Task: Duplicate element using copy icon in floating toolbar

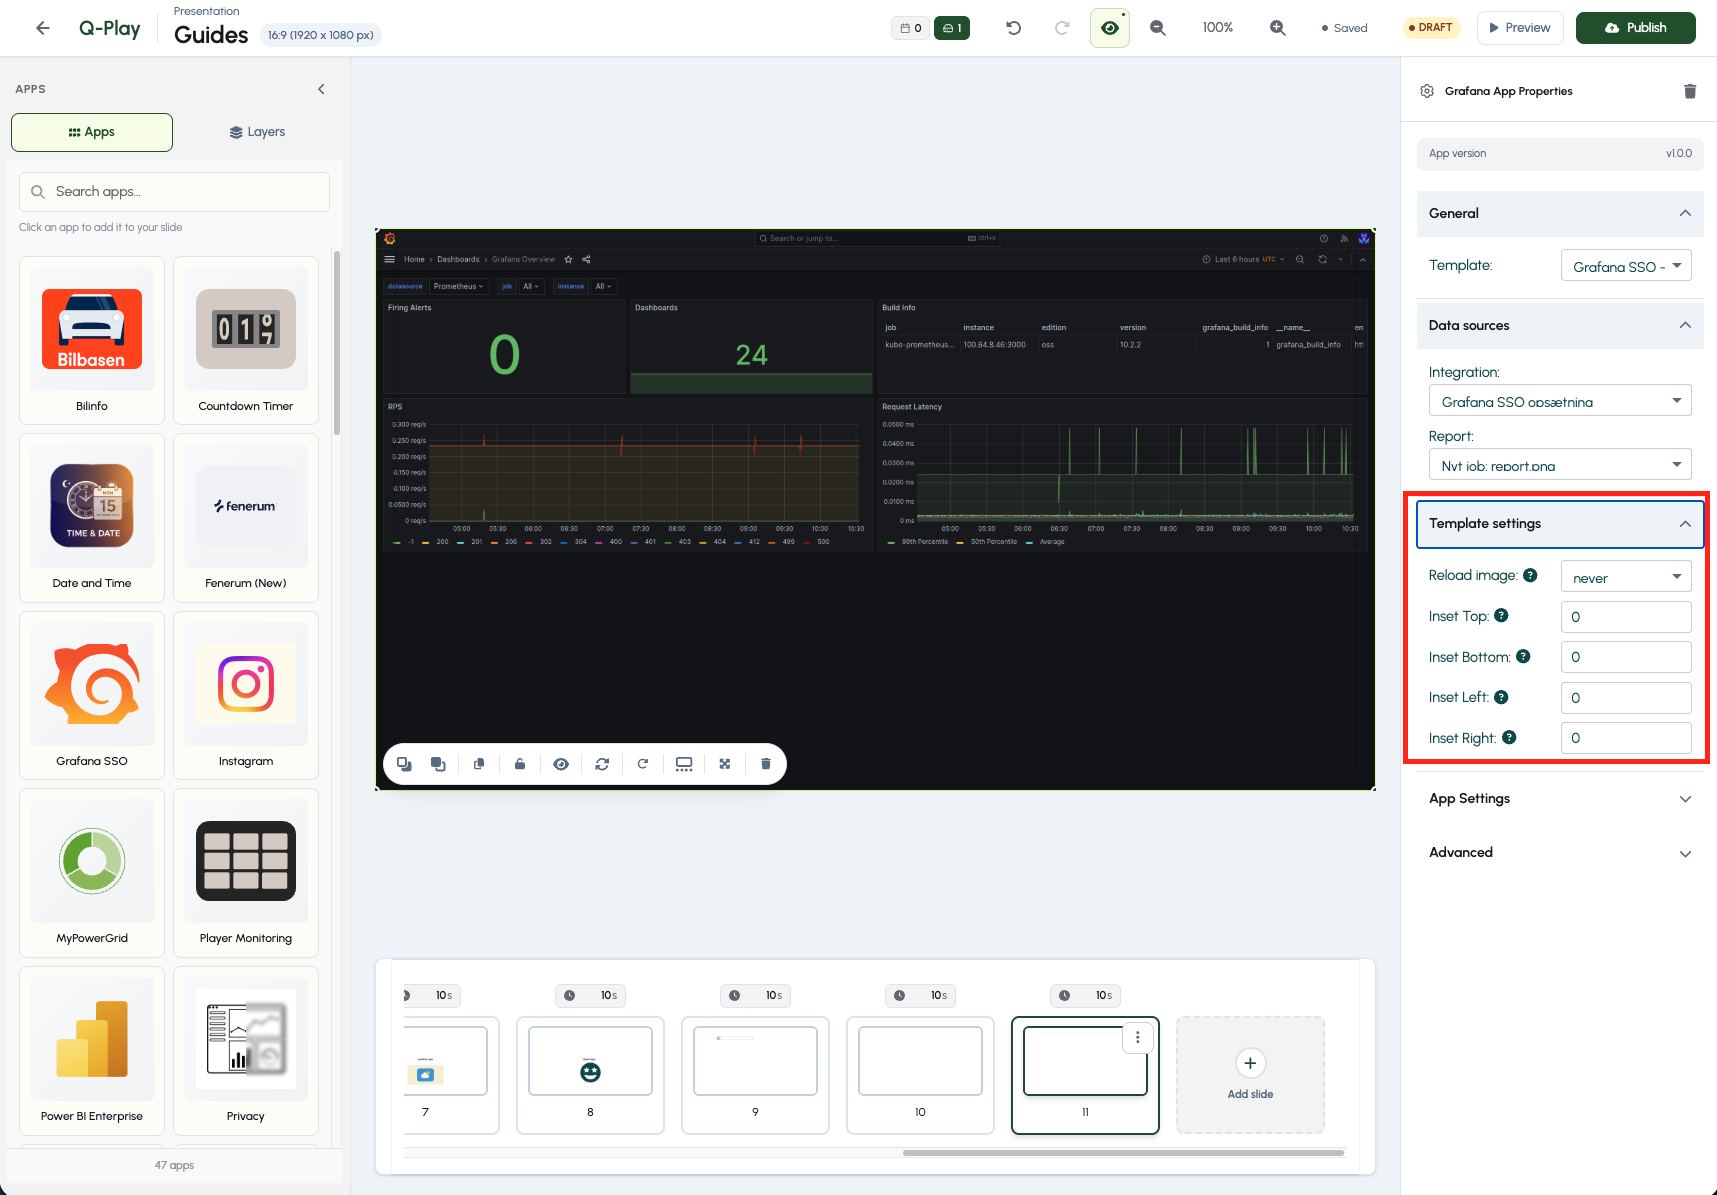Action: tap(479, 764)
